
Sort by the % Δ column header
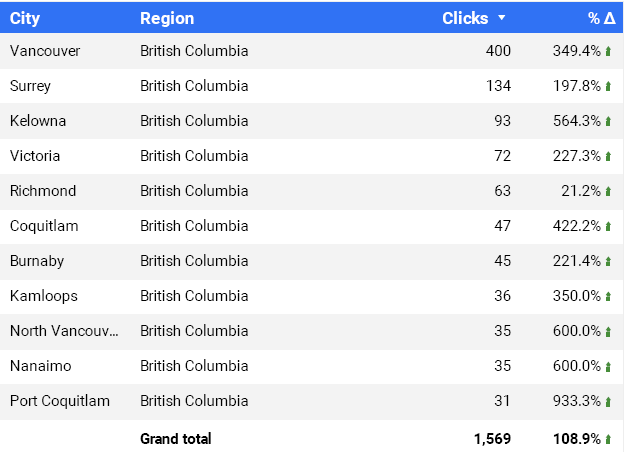[601, 18]
